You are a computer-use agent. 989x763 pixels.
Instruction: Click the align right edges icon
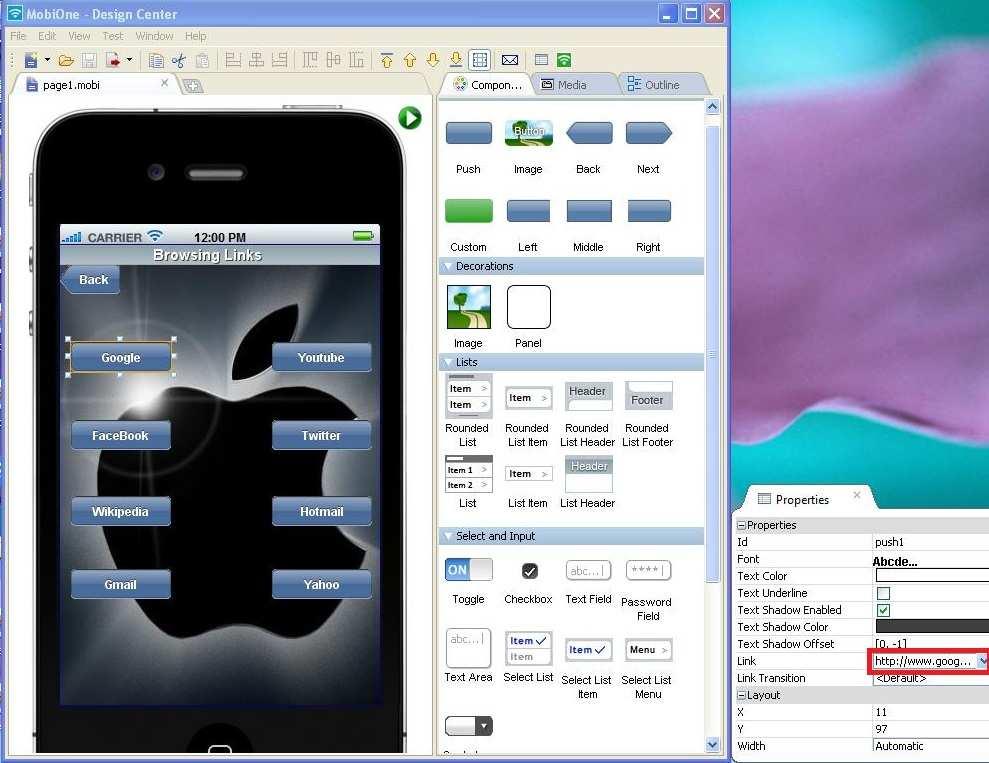coord(279,60)
